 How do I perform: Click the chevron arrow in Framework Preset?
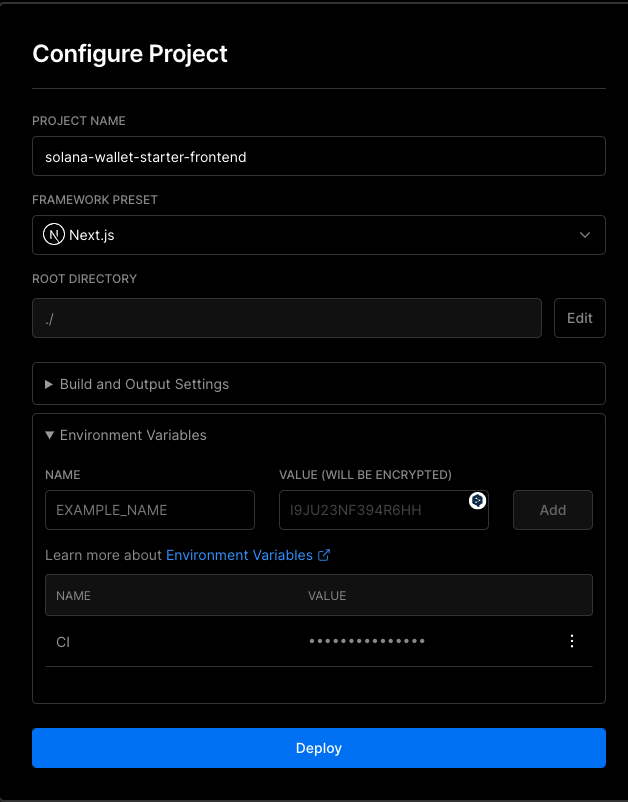pos(585,235)
